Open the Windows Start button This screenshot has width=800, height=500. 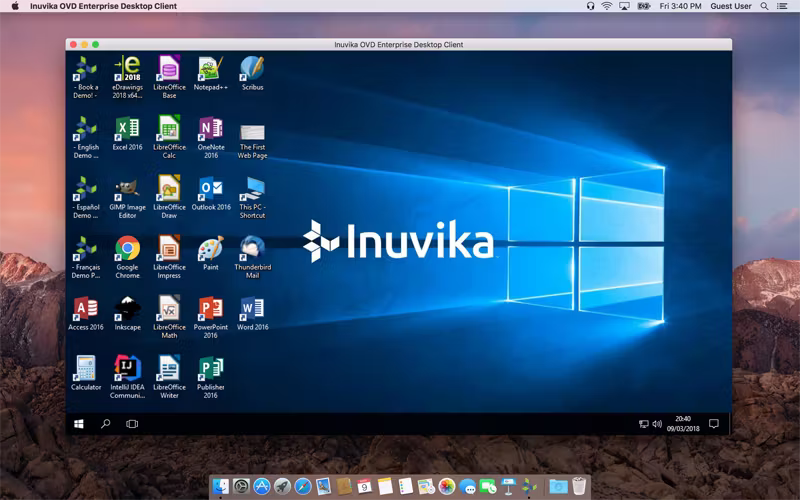79,424
